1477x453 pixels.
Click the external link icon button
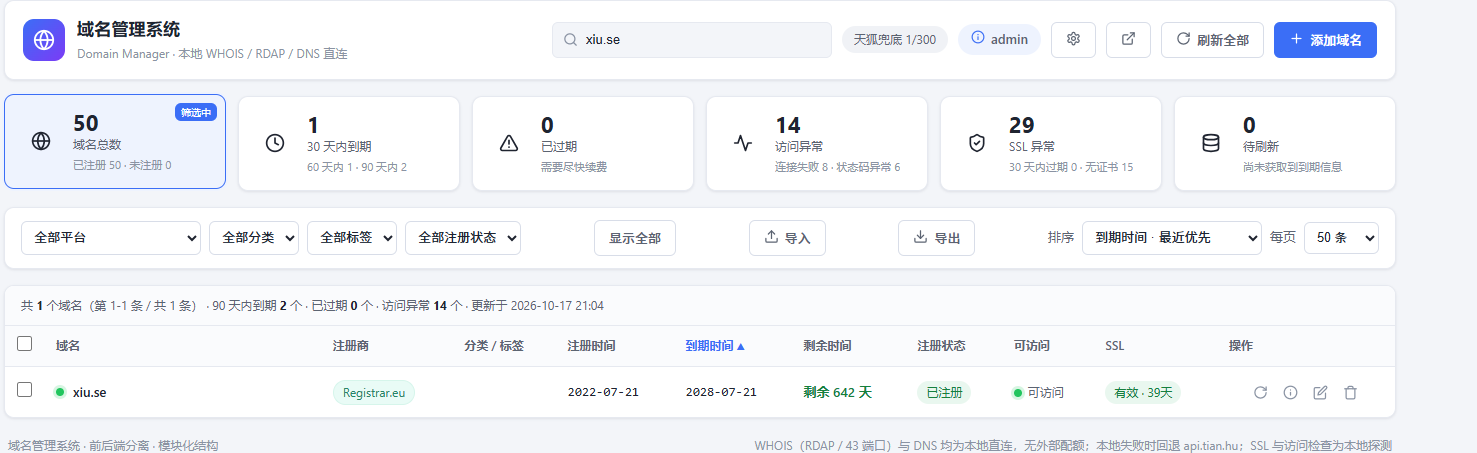click(x=1128, y=40)
